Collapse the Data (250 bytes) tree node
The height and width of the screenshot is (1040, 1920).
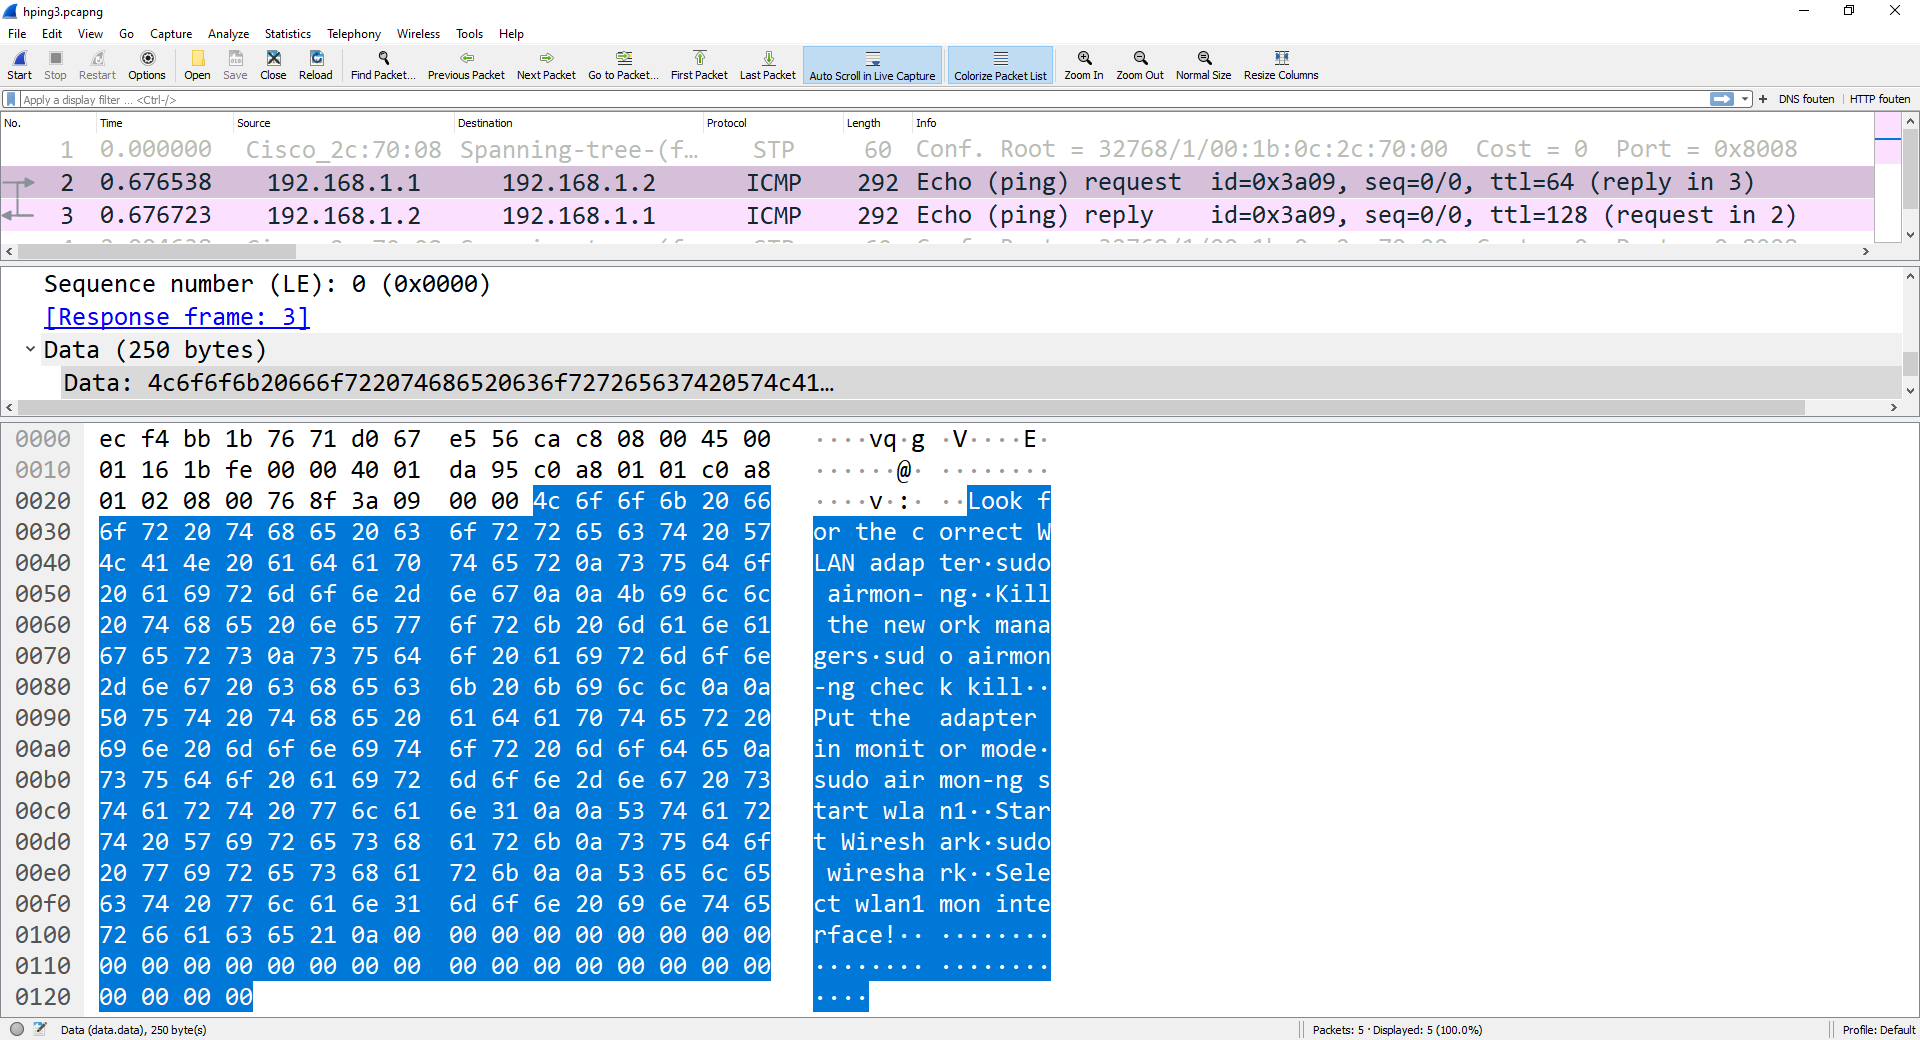pos(30,350)
